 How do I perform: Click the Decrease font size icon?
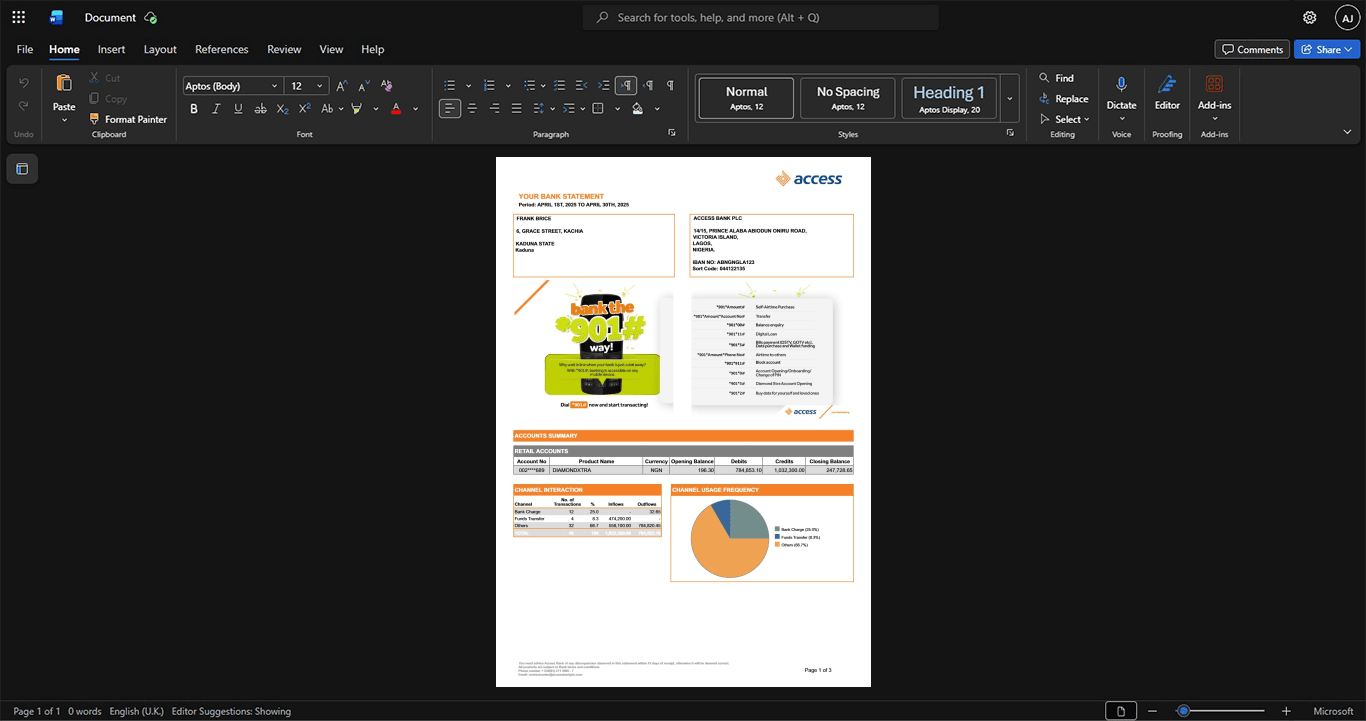[x=364, y=86]
